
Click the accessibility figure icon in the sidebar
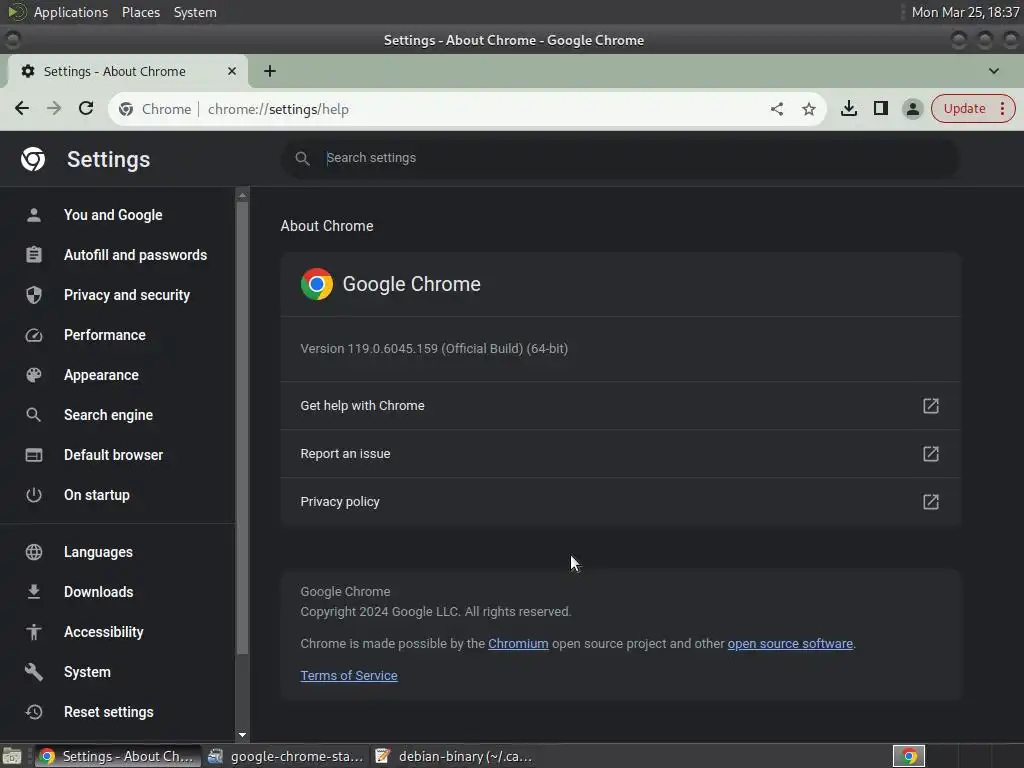click(x=34, y=632)
